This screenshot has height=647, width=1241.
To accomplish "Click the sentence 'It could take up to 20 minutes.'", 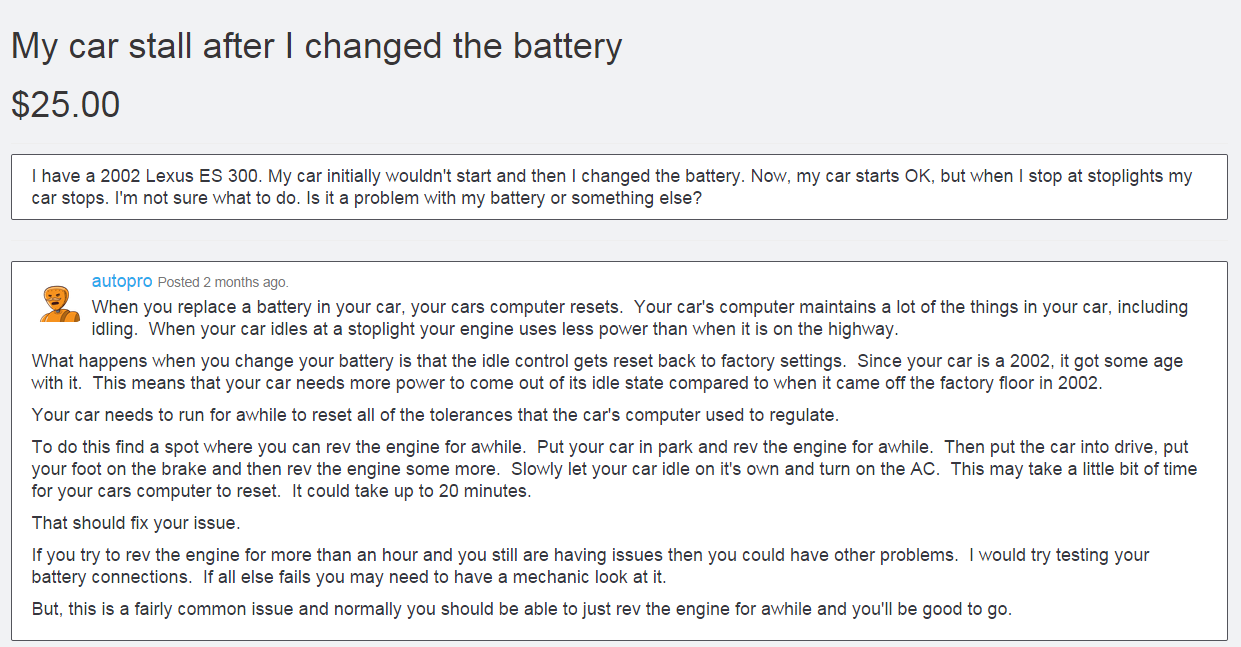I will [x=411, y=490].
